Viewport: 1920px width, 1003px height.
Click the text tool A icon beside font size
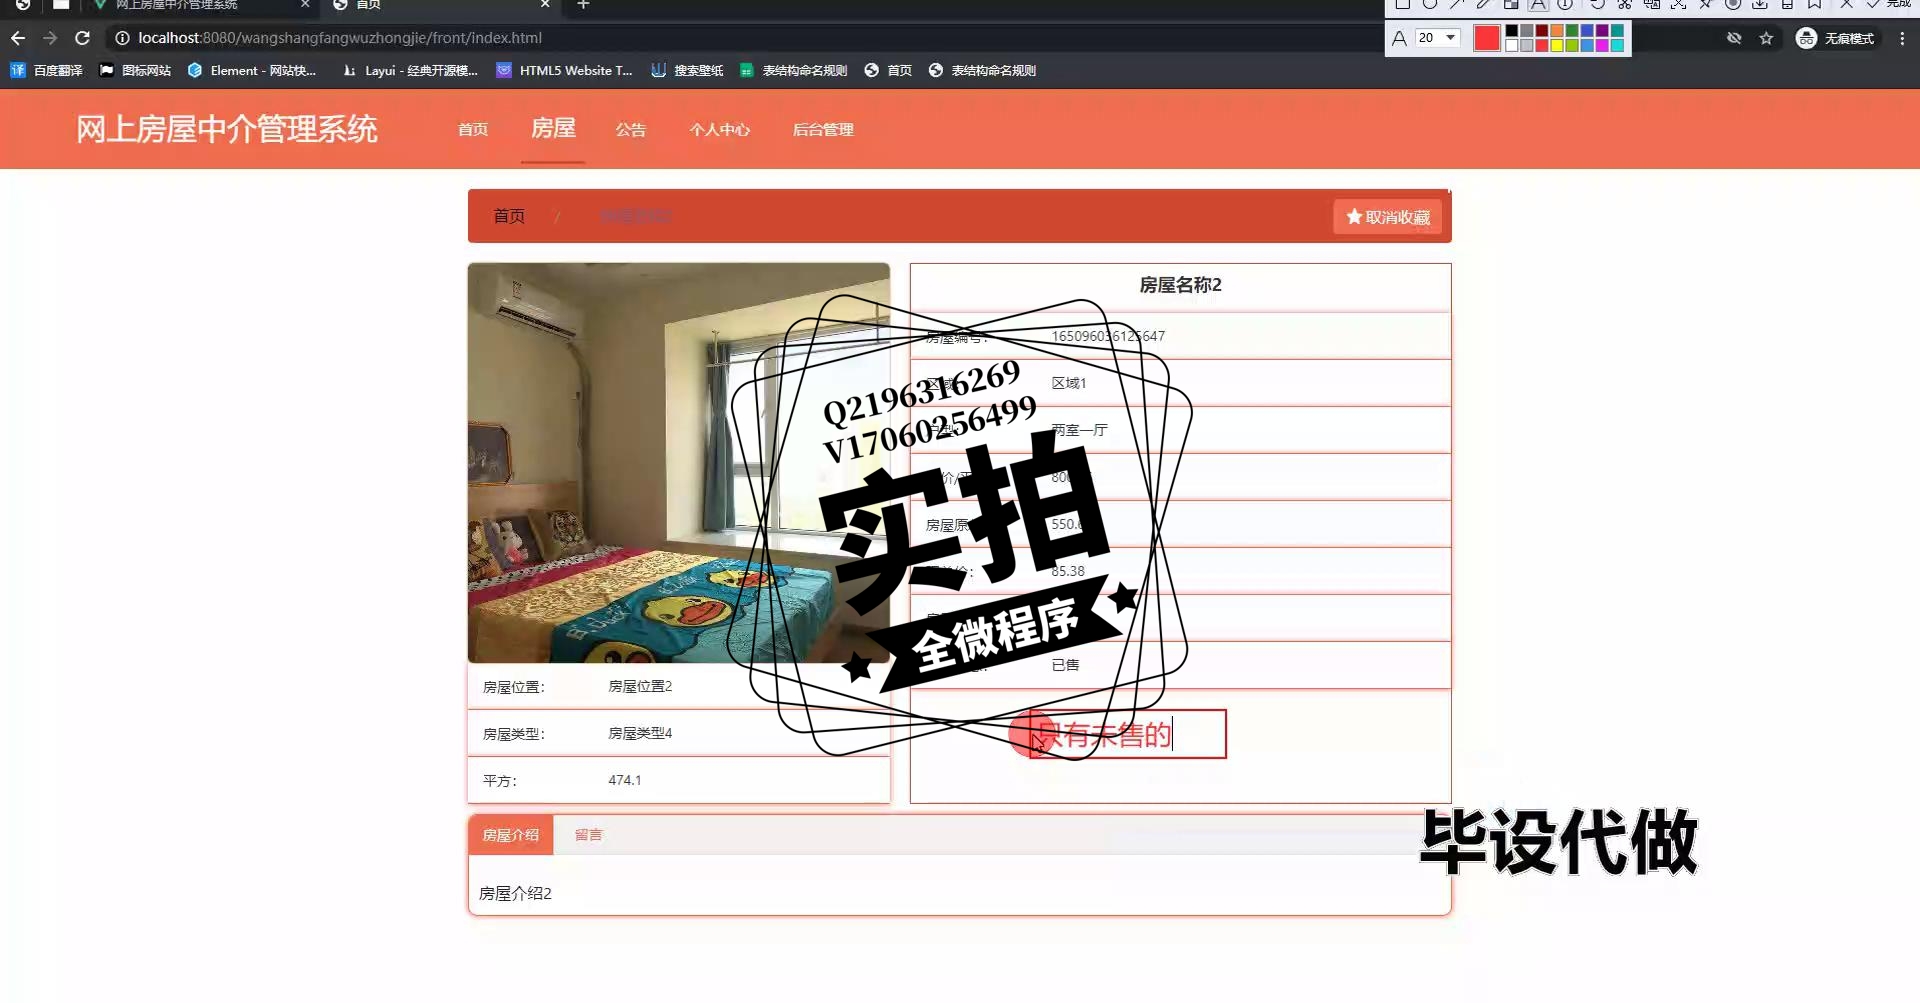1399,38
